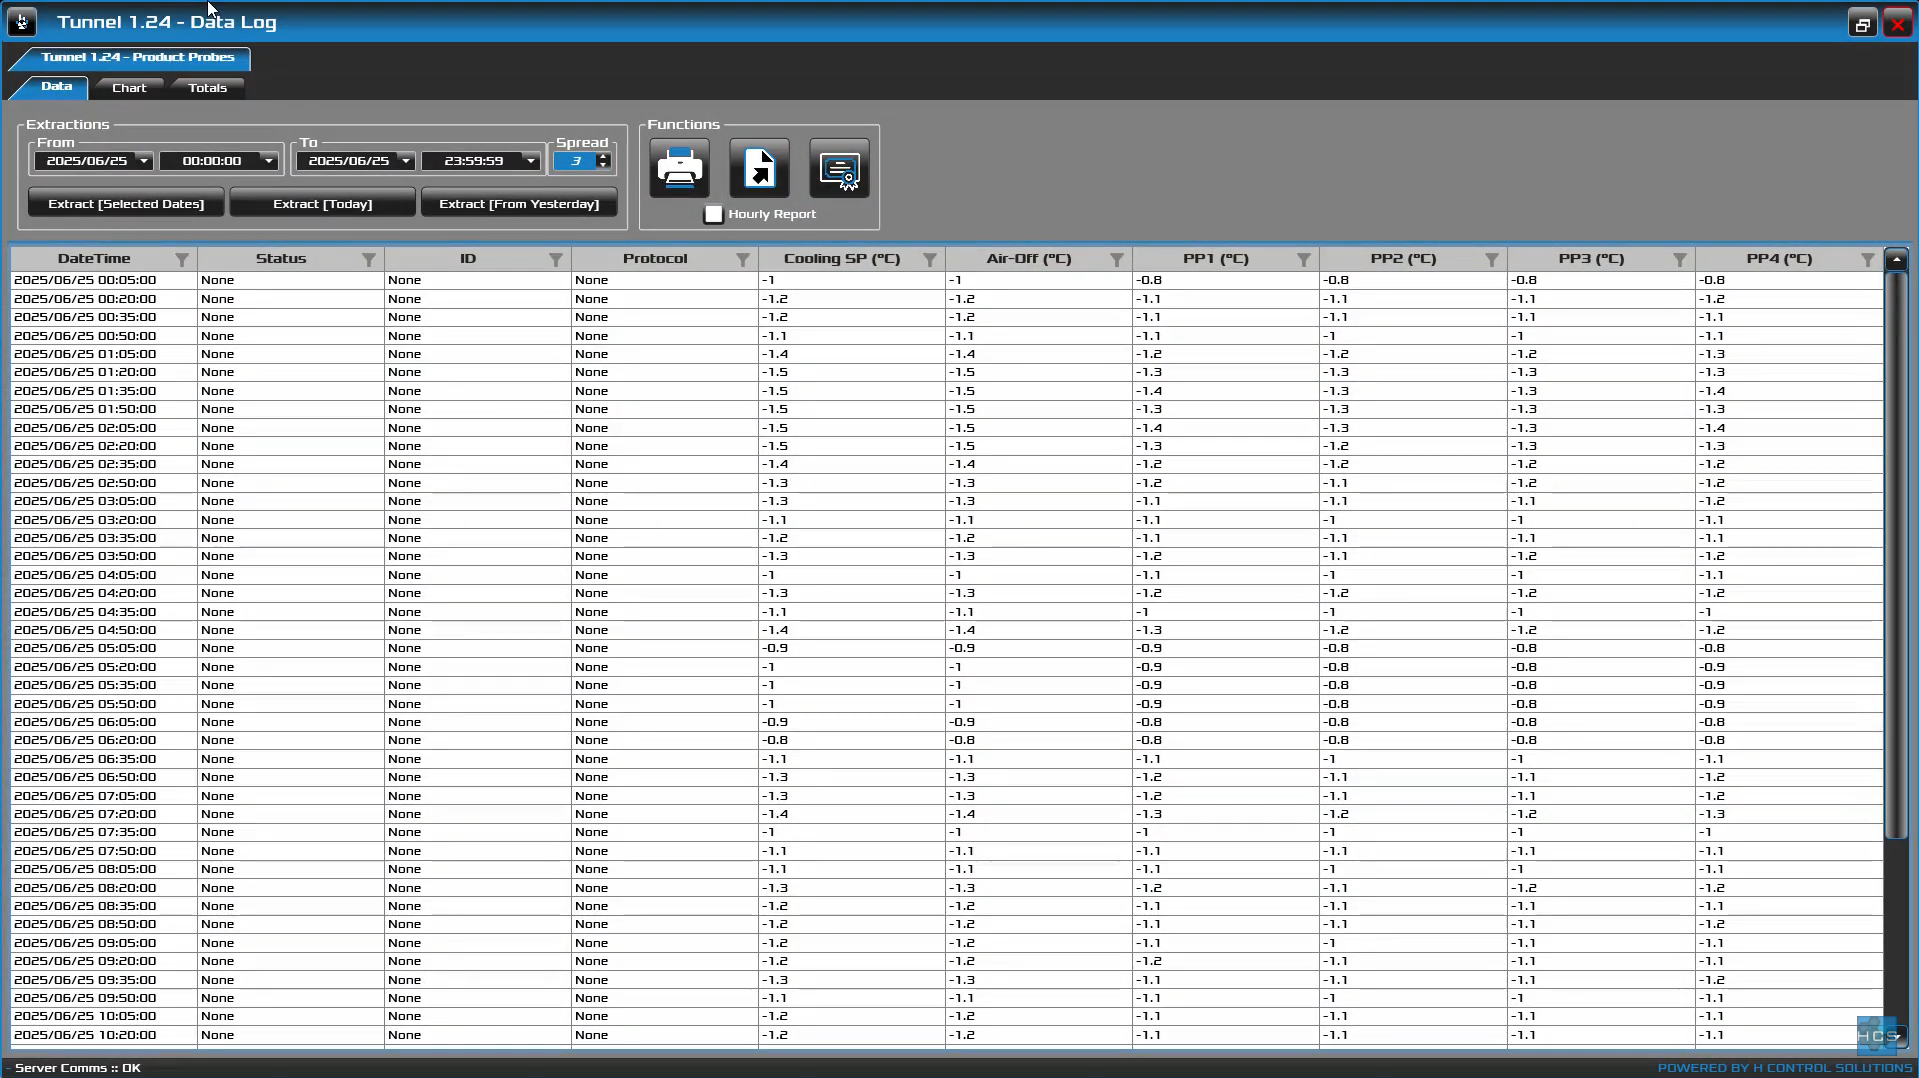Click the Print function icon
1919x1078 pixels.
click(x=680, y=168)
